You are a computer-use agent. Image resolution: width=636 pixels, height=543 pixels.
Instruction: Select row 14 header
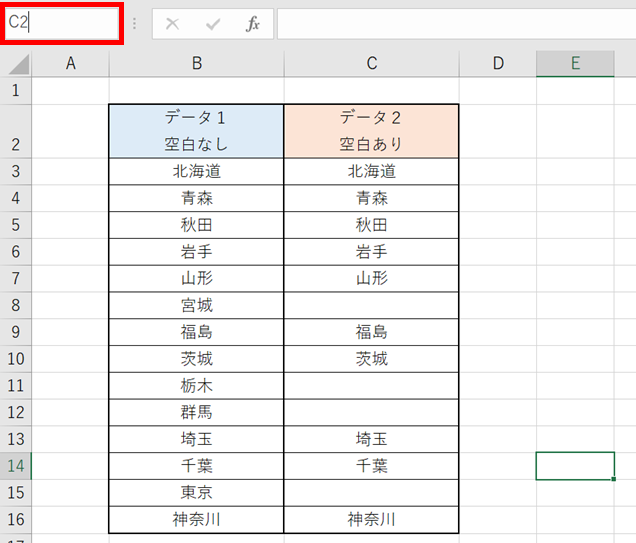(x=15, y=466)
